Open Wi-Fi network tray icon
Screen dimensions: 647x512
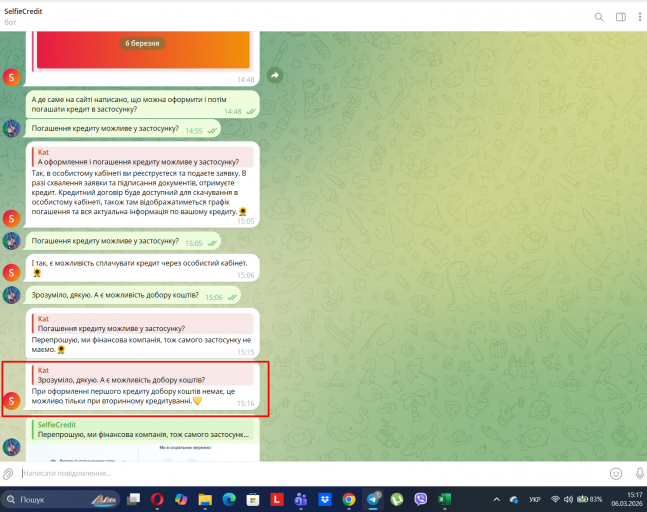coord(555,499)
